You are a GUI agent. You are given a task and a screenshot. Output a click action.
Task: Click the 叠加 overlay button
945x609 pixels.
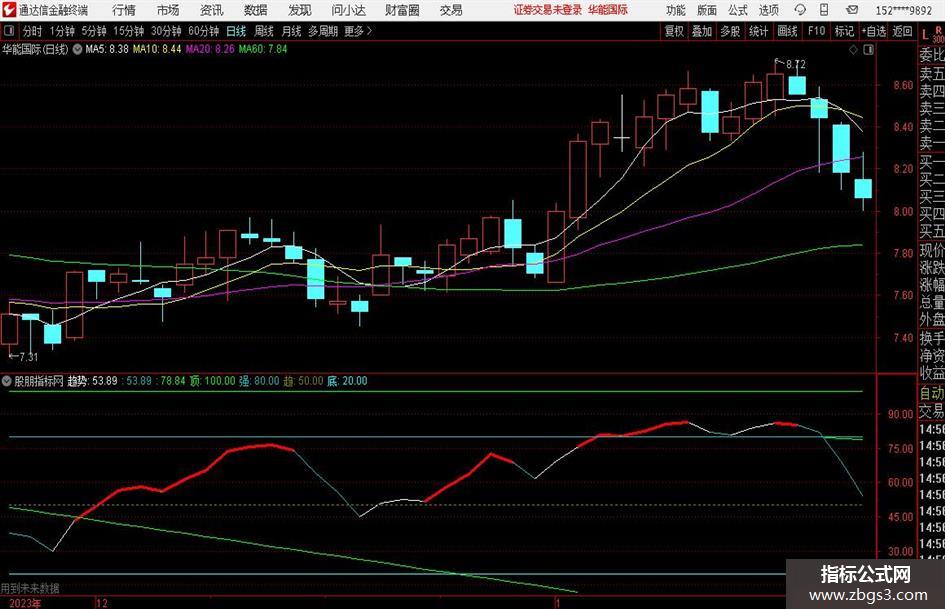point(702,31)
